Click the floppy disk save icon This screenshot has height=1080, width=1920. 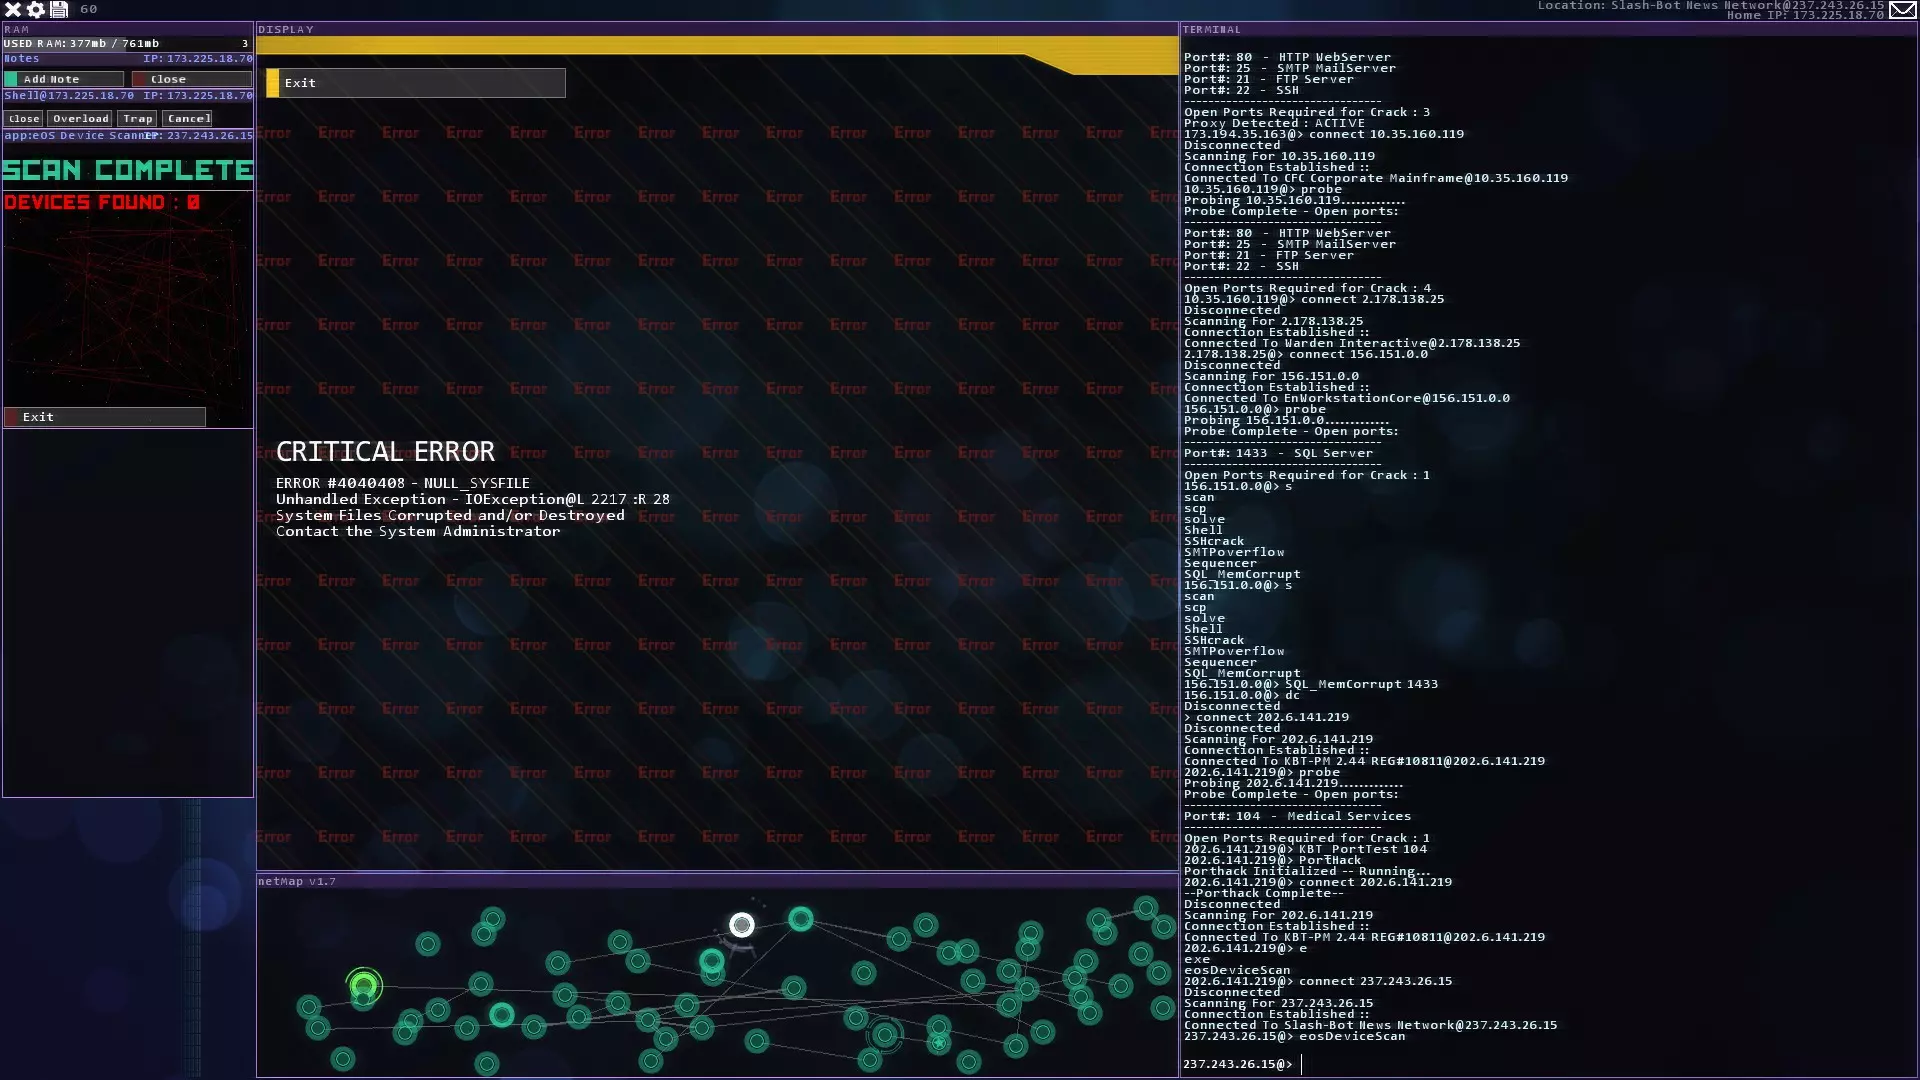click(x=59, y=9)
